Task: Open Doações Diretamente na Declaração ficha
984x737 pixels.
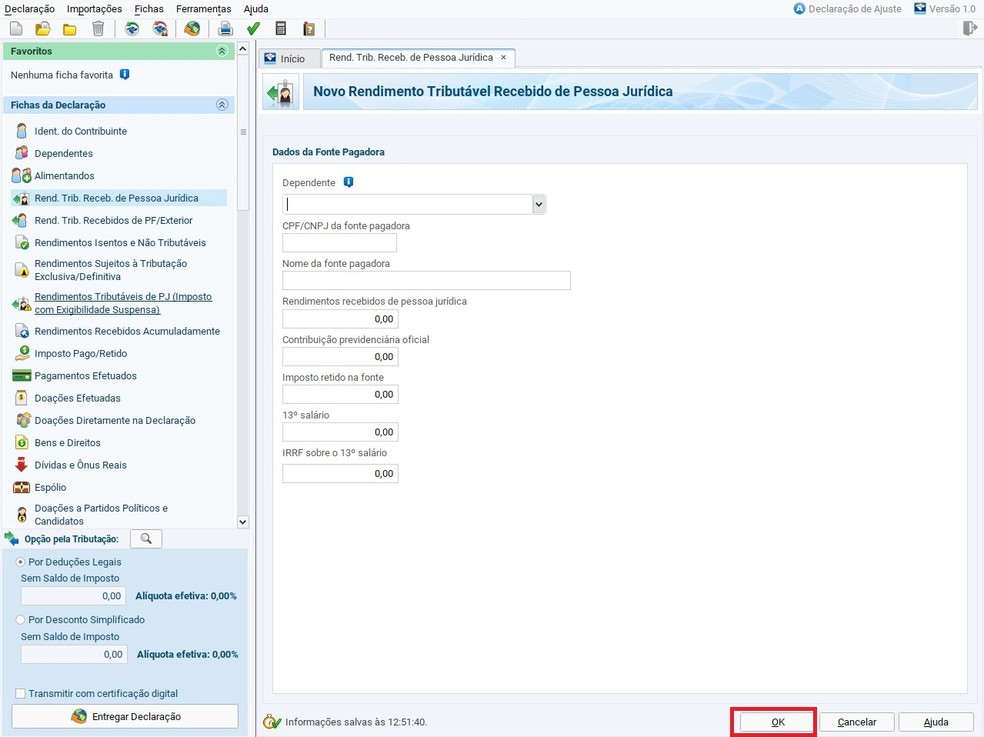Action: (x=115, y=420)
